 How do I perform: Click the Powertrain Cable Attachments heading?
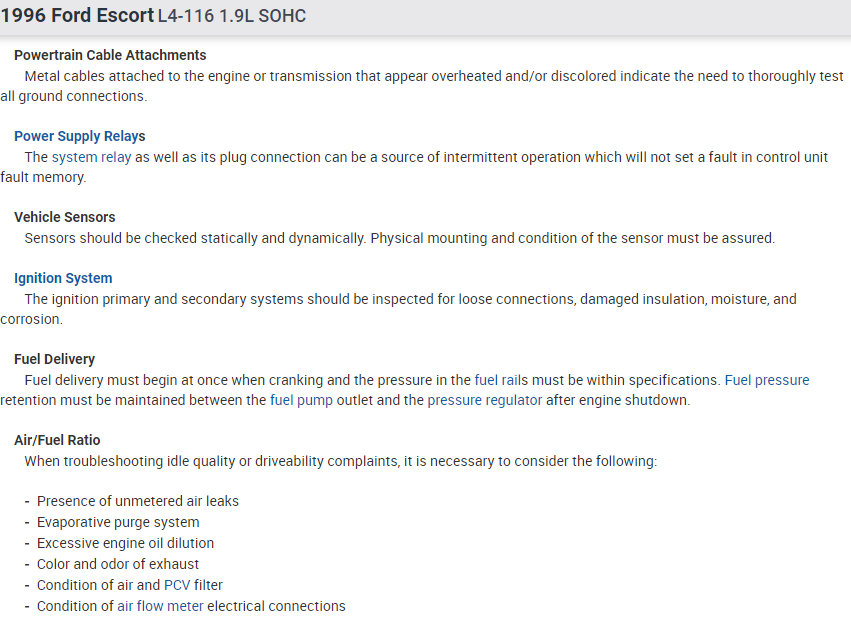[x=110, y=55]
